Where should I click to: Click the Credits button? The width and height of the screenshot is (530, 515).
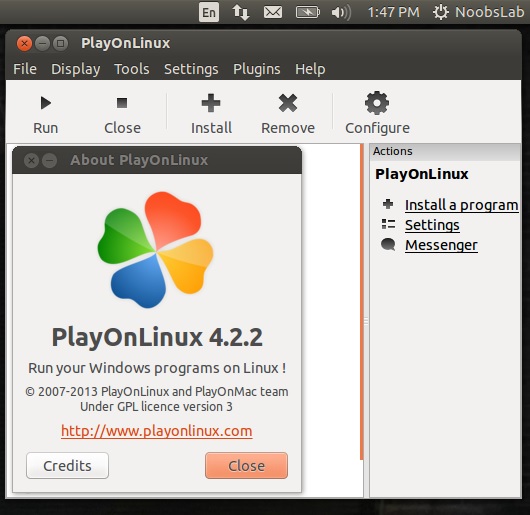click(67, 466)
